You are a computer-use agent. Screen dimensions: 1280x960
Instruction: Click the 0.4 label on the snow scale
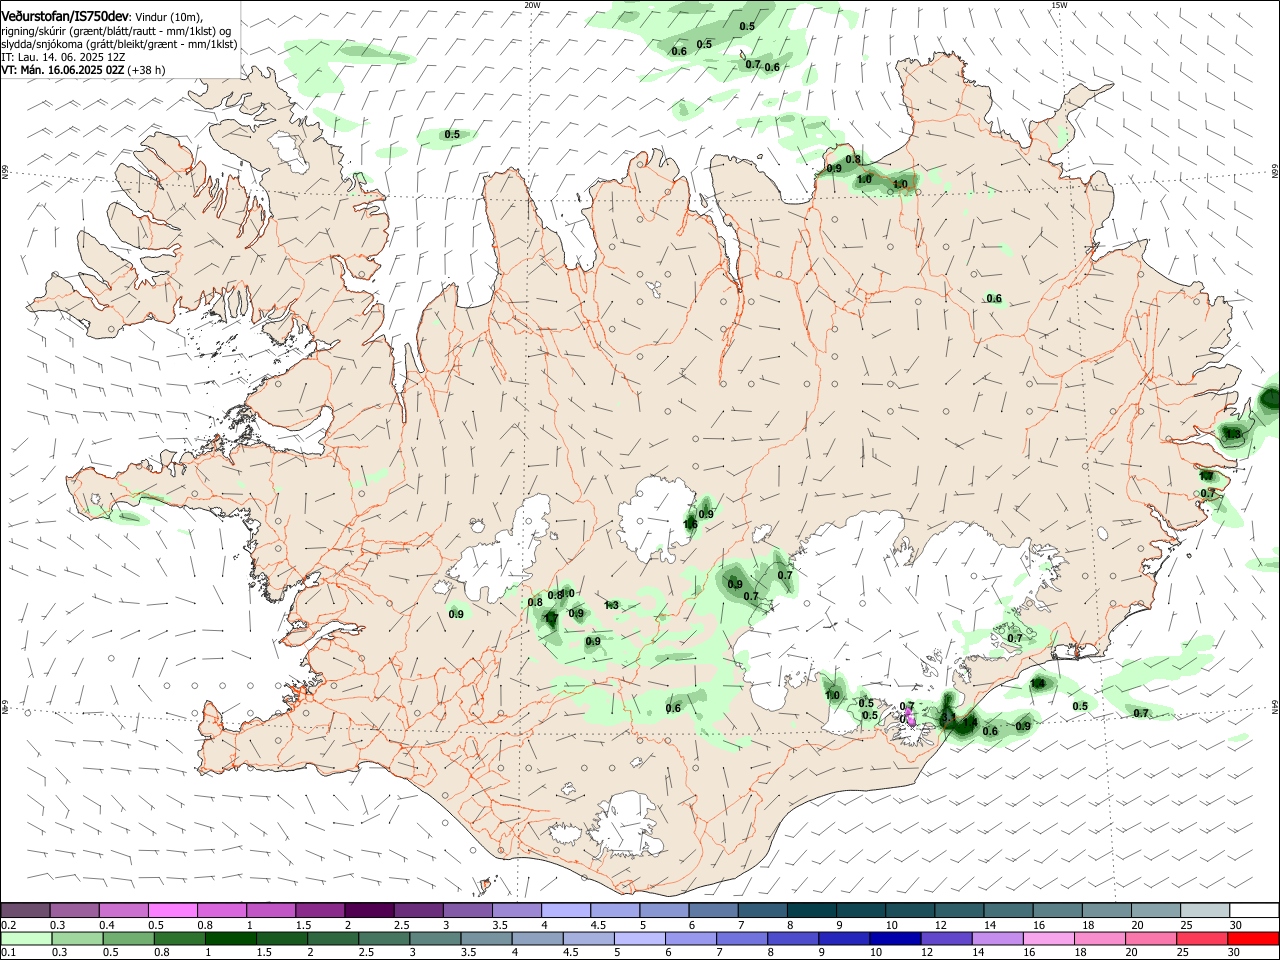pyautogui.click(x=107, y=925)
